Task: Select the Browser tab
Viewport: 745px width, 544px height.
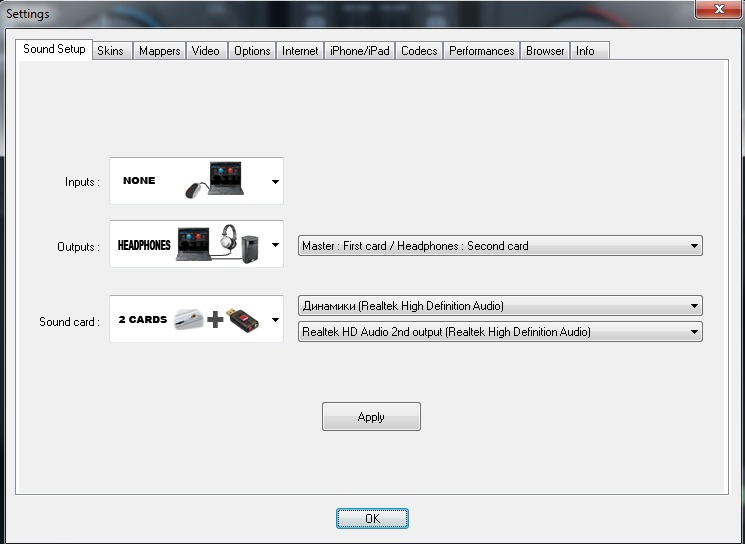Action: (545, 51)
